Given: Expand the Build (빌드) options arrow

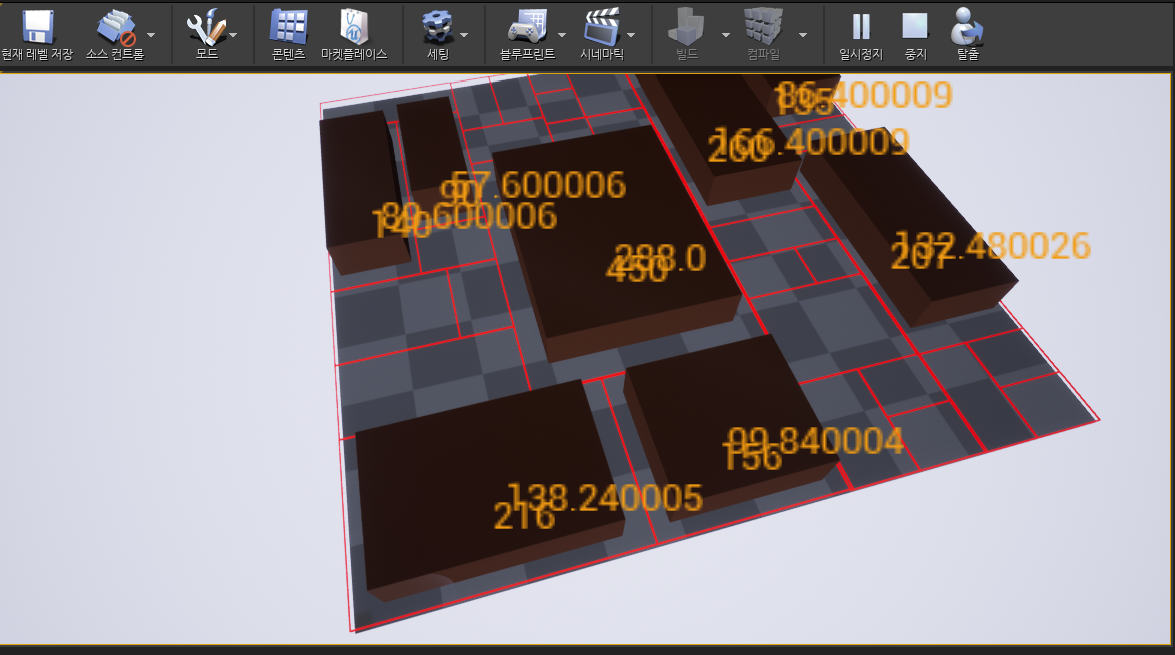Looking at the screenshot, I should 725,35.
